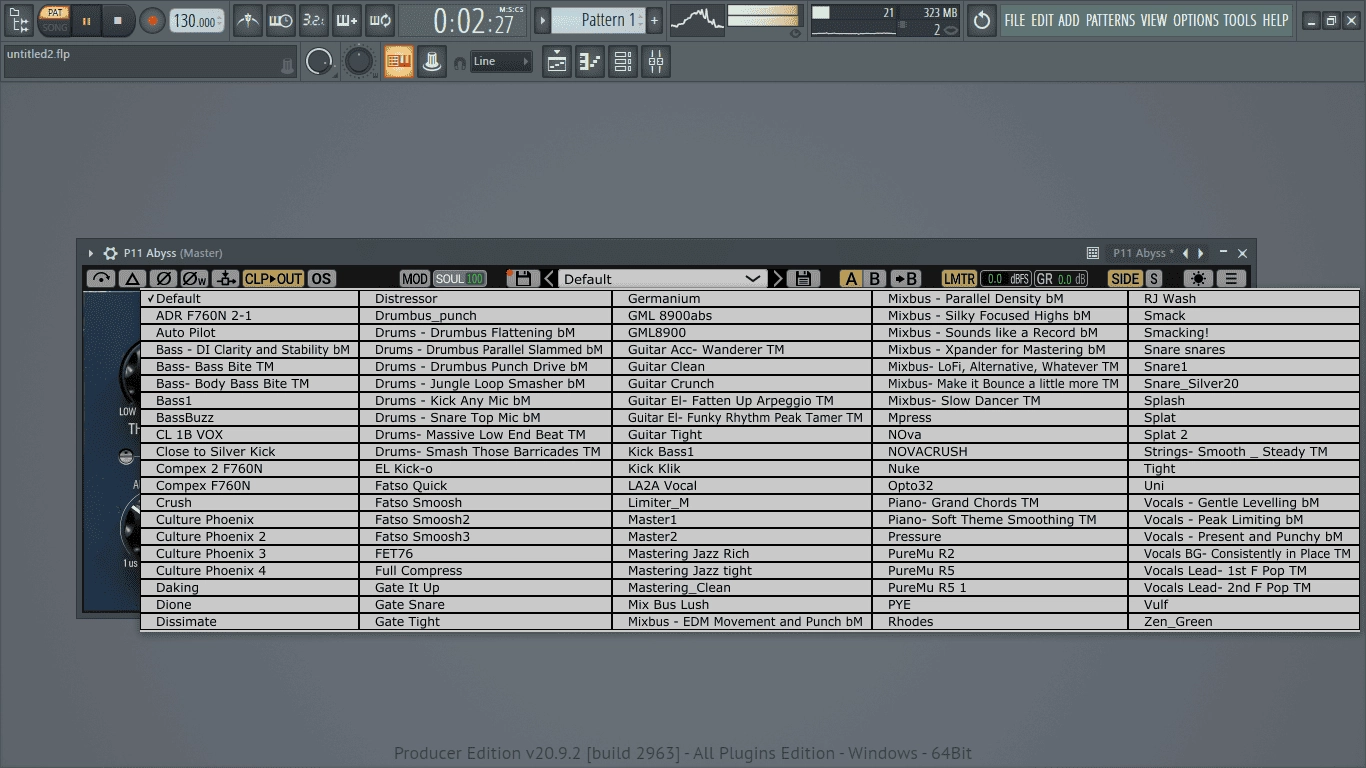Open the Pattern 1 selector

coord(600,20)
